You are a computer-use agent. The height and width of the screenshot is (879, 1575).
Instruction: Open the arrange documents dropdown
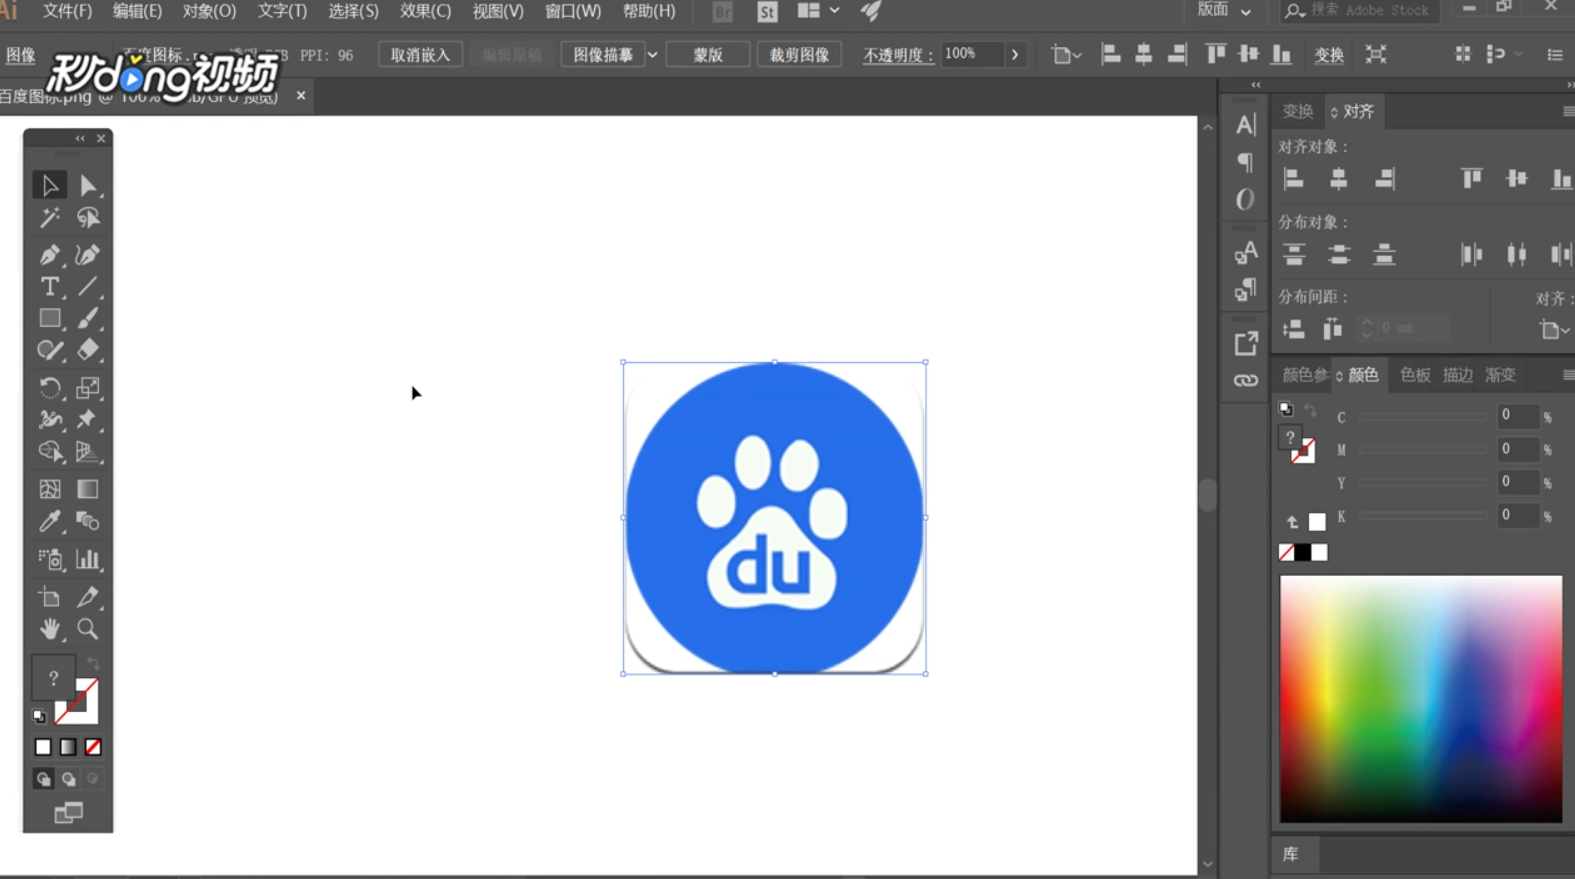click(x=818, y=11)
